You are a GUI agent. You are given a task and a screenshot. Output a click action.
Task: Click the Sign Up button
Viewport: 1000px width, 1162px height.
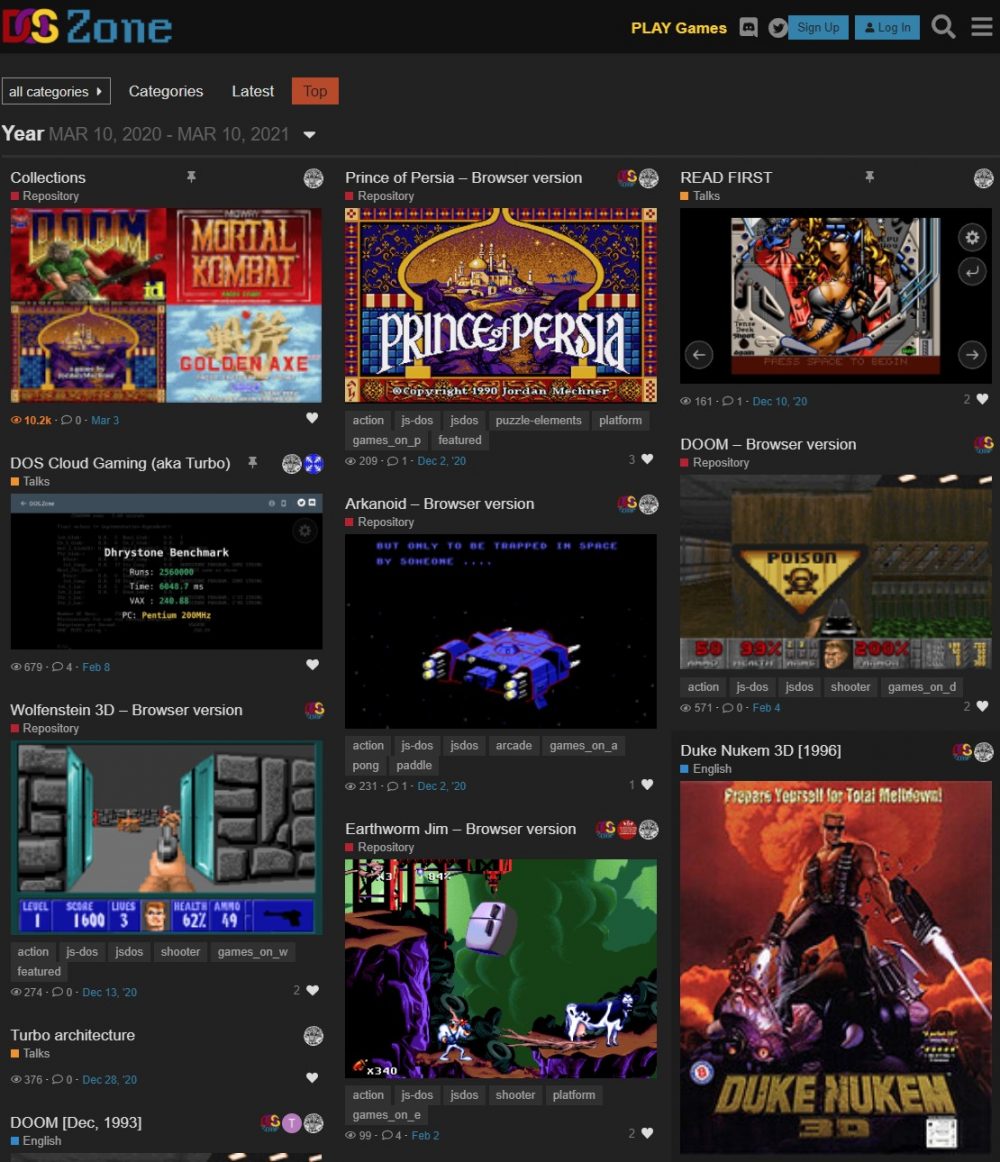point(818,27)
